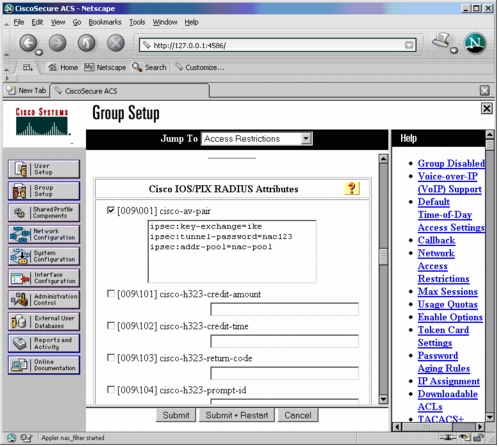Open Group Setup in the sidebar
Screen dimensions: 499x447
tap(44, 191)
